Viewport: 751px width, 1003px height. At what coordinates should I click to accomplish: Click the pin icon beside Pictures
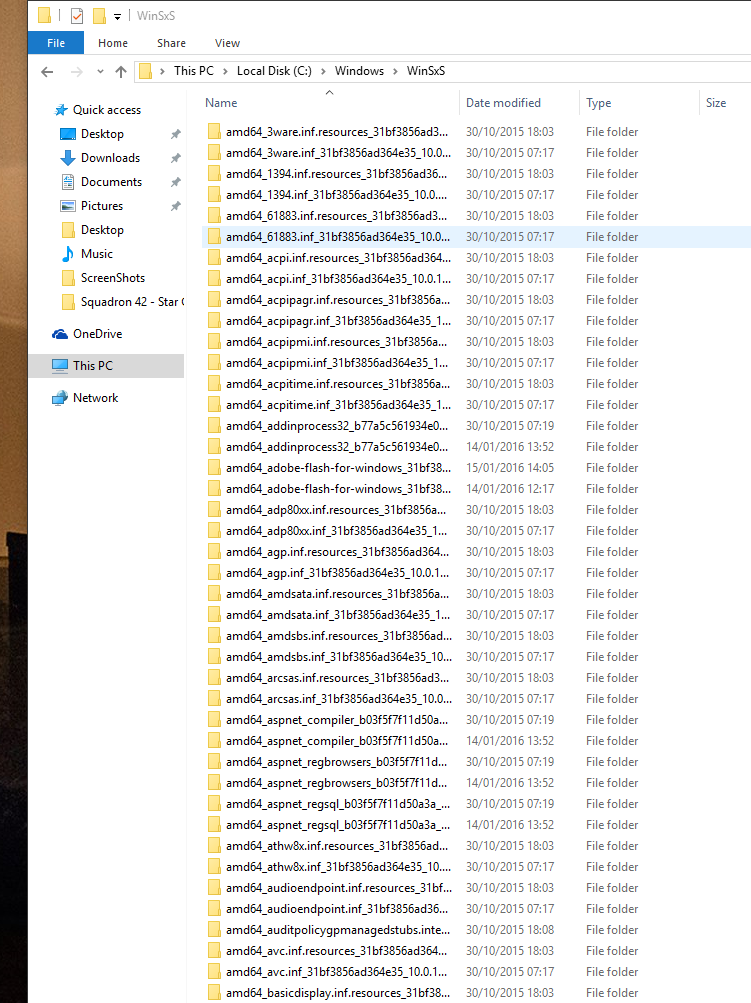(175, 206)
